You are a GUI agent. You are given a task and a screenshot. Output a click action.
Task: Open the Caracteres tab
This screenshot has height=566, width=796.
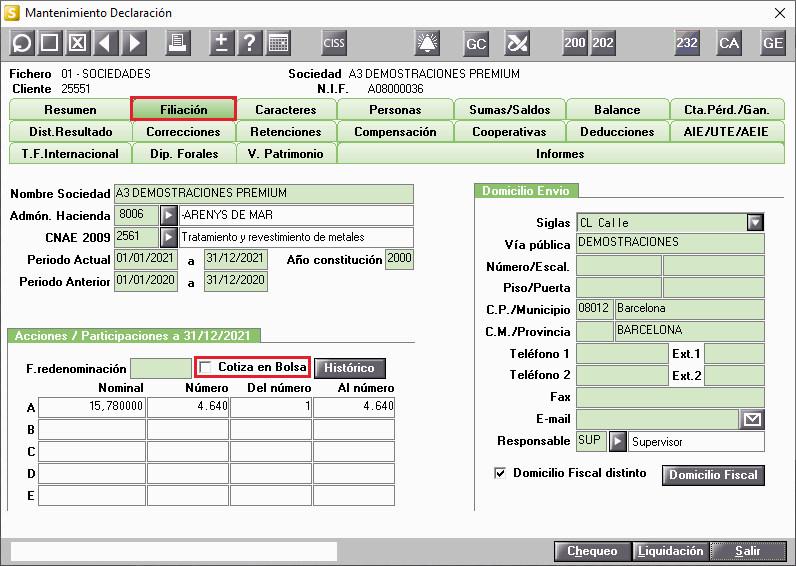tap(286, 110)
